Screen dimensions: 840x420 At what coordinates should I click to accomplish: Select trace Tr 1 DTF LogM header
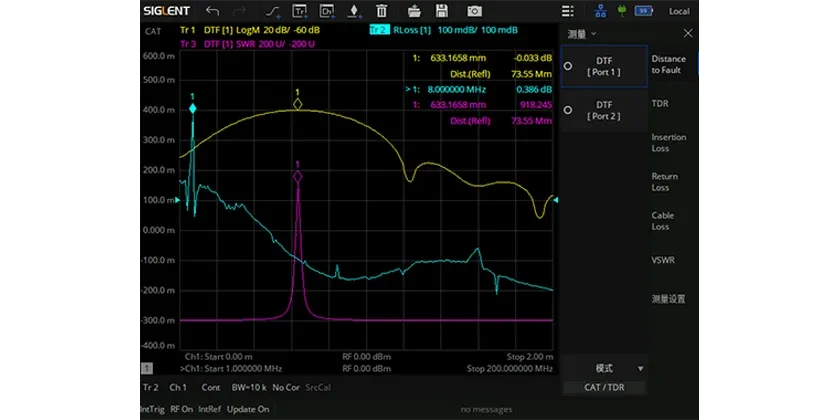(250, 30)
